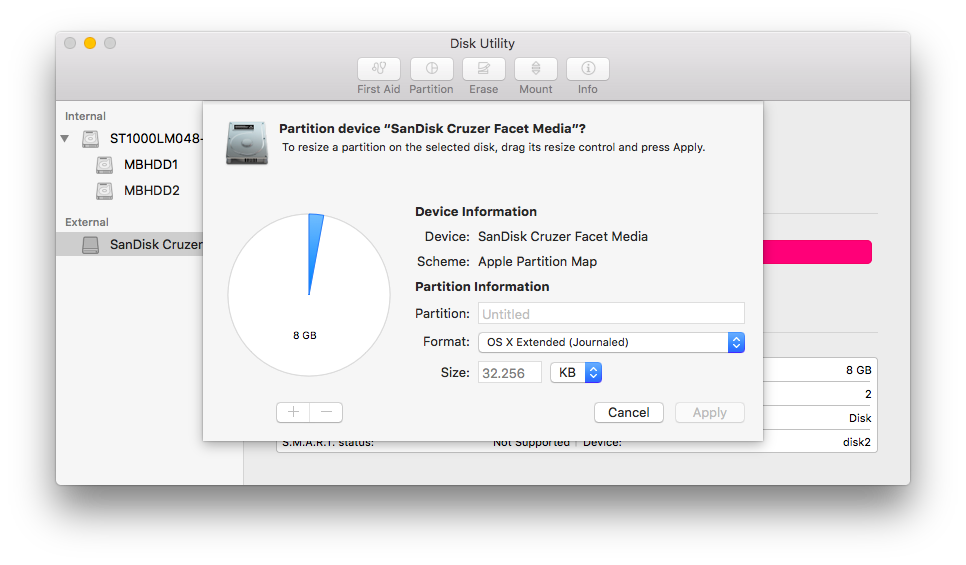Screen dimensions: 966x565
Task: Click the 8 GB capacity value in table
Action: [859, 370]
